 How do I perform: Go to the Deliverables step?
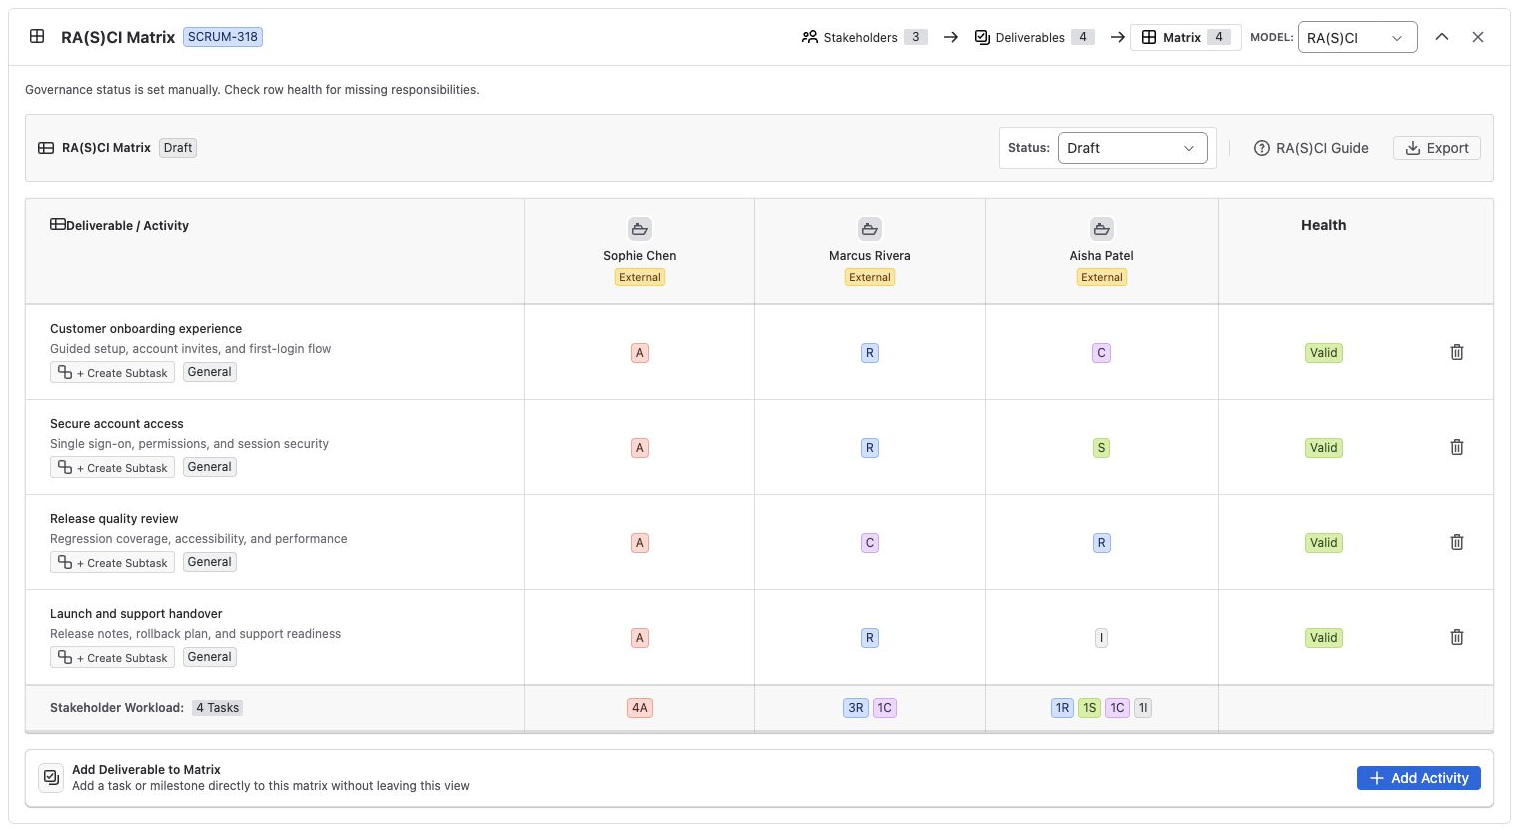(1034, 37)
